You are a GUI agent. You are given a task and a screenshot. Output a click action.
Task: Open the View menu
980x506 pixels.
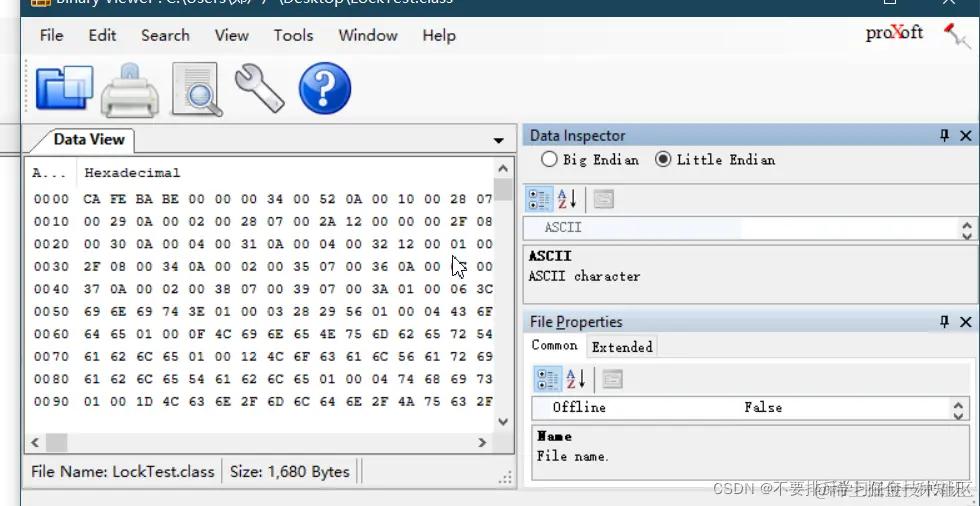coord(232,36)
